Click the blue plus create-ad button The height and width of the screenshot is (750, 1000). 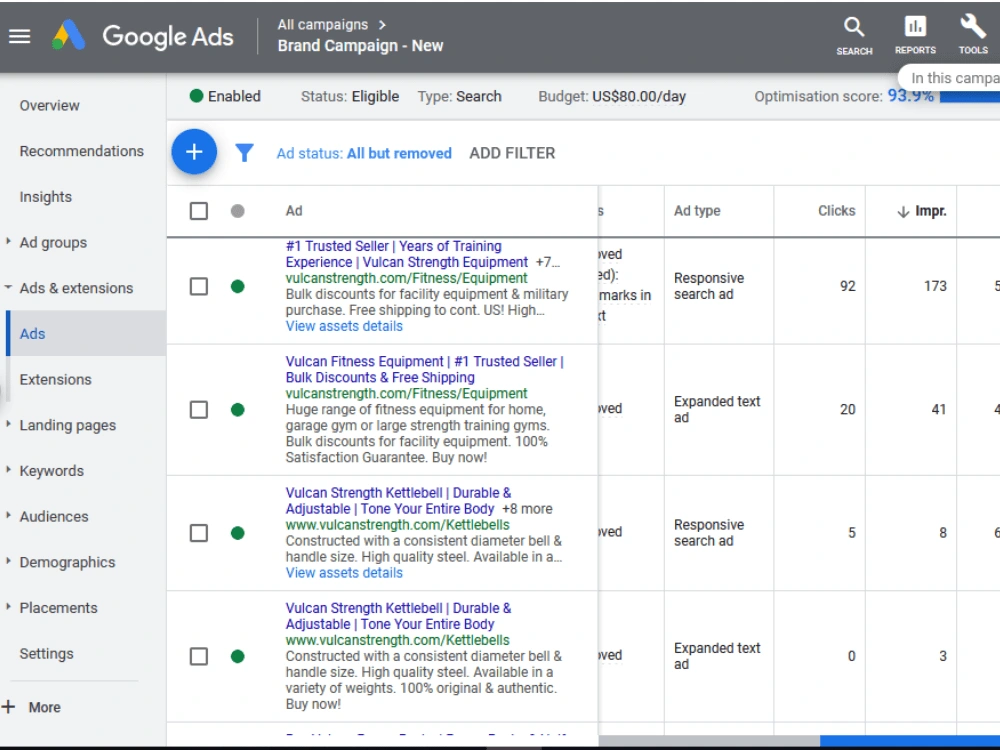(194, 152)
